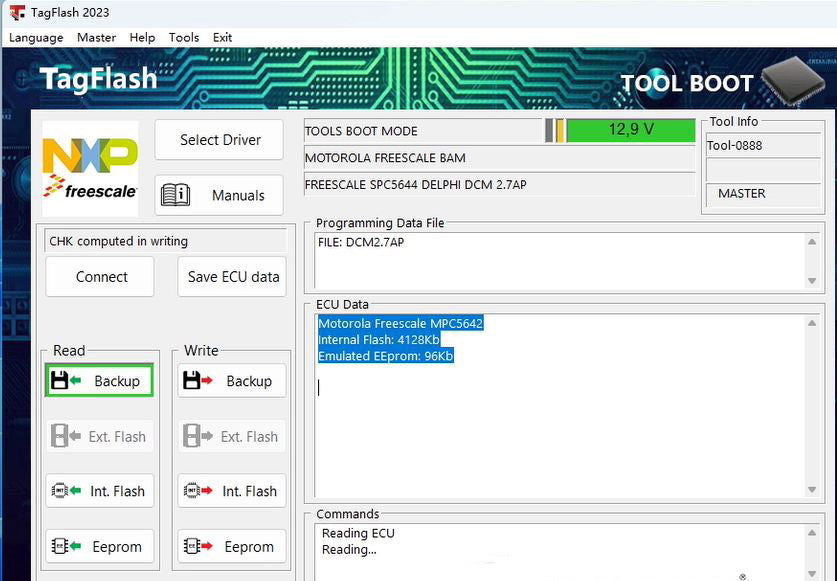
Task: Write a Backup to the ECU
Action: 232,381
